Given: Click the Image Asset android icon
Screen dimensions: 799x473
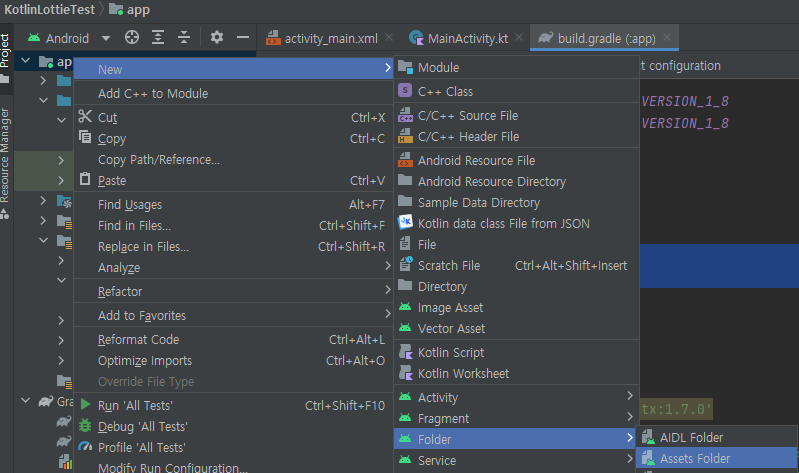Looking at the screenshot, I should coord(405,307).
